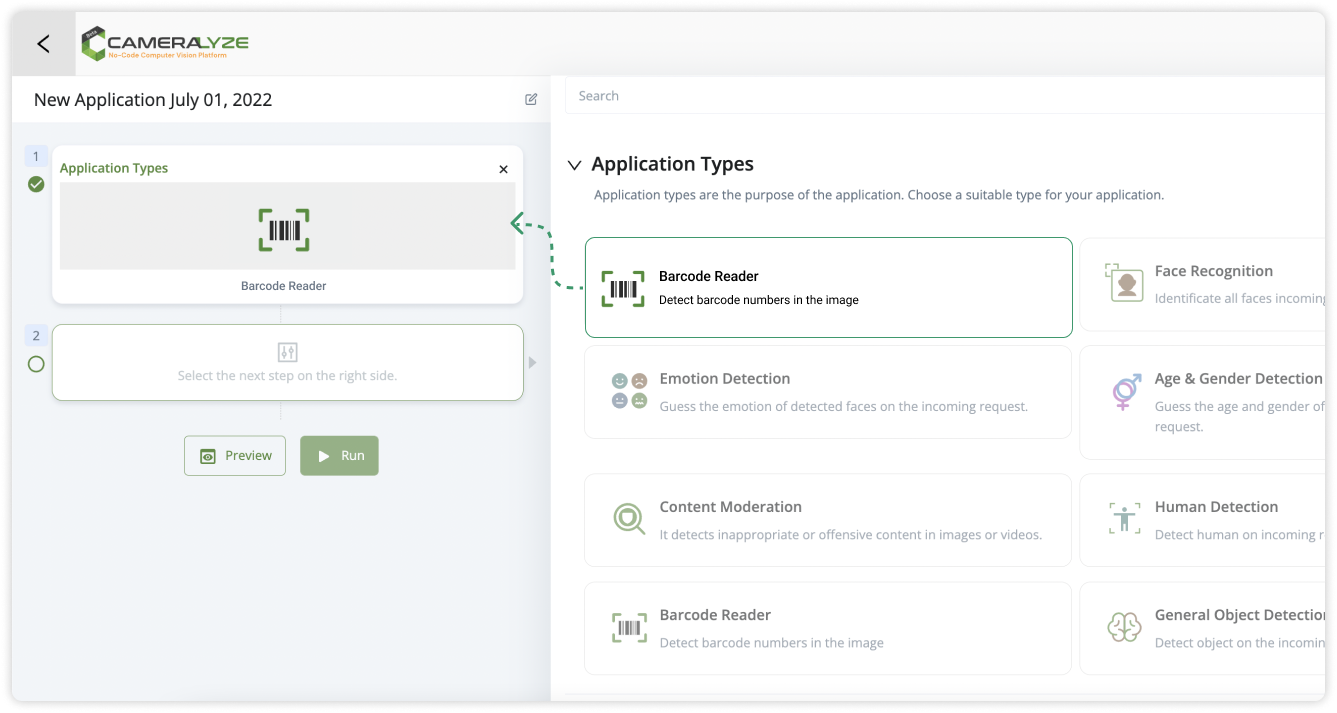Image resolution: width=1337 pixels, height=713 pixels.
Task: Click the arrow right of step 2 card
Action: (x=533, y=362)
